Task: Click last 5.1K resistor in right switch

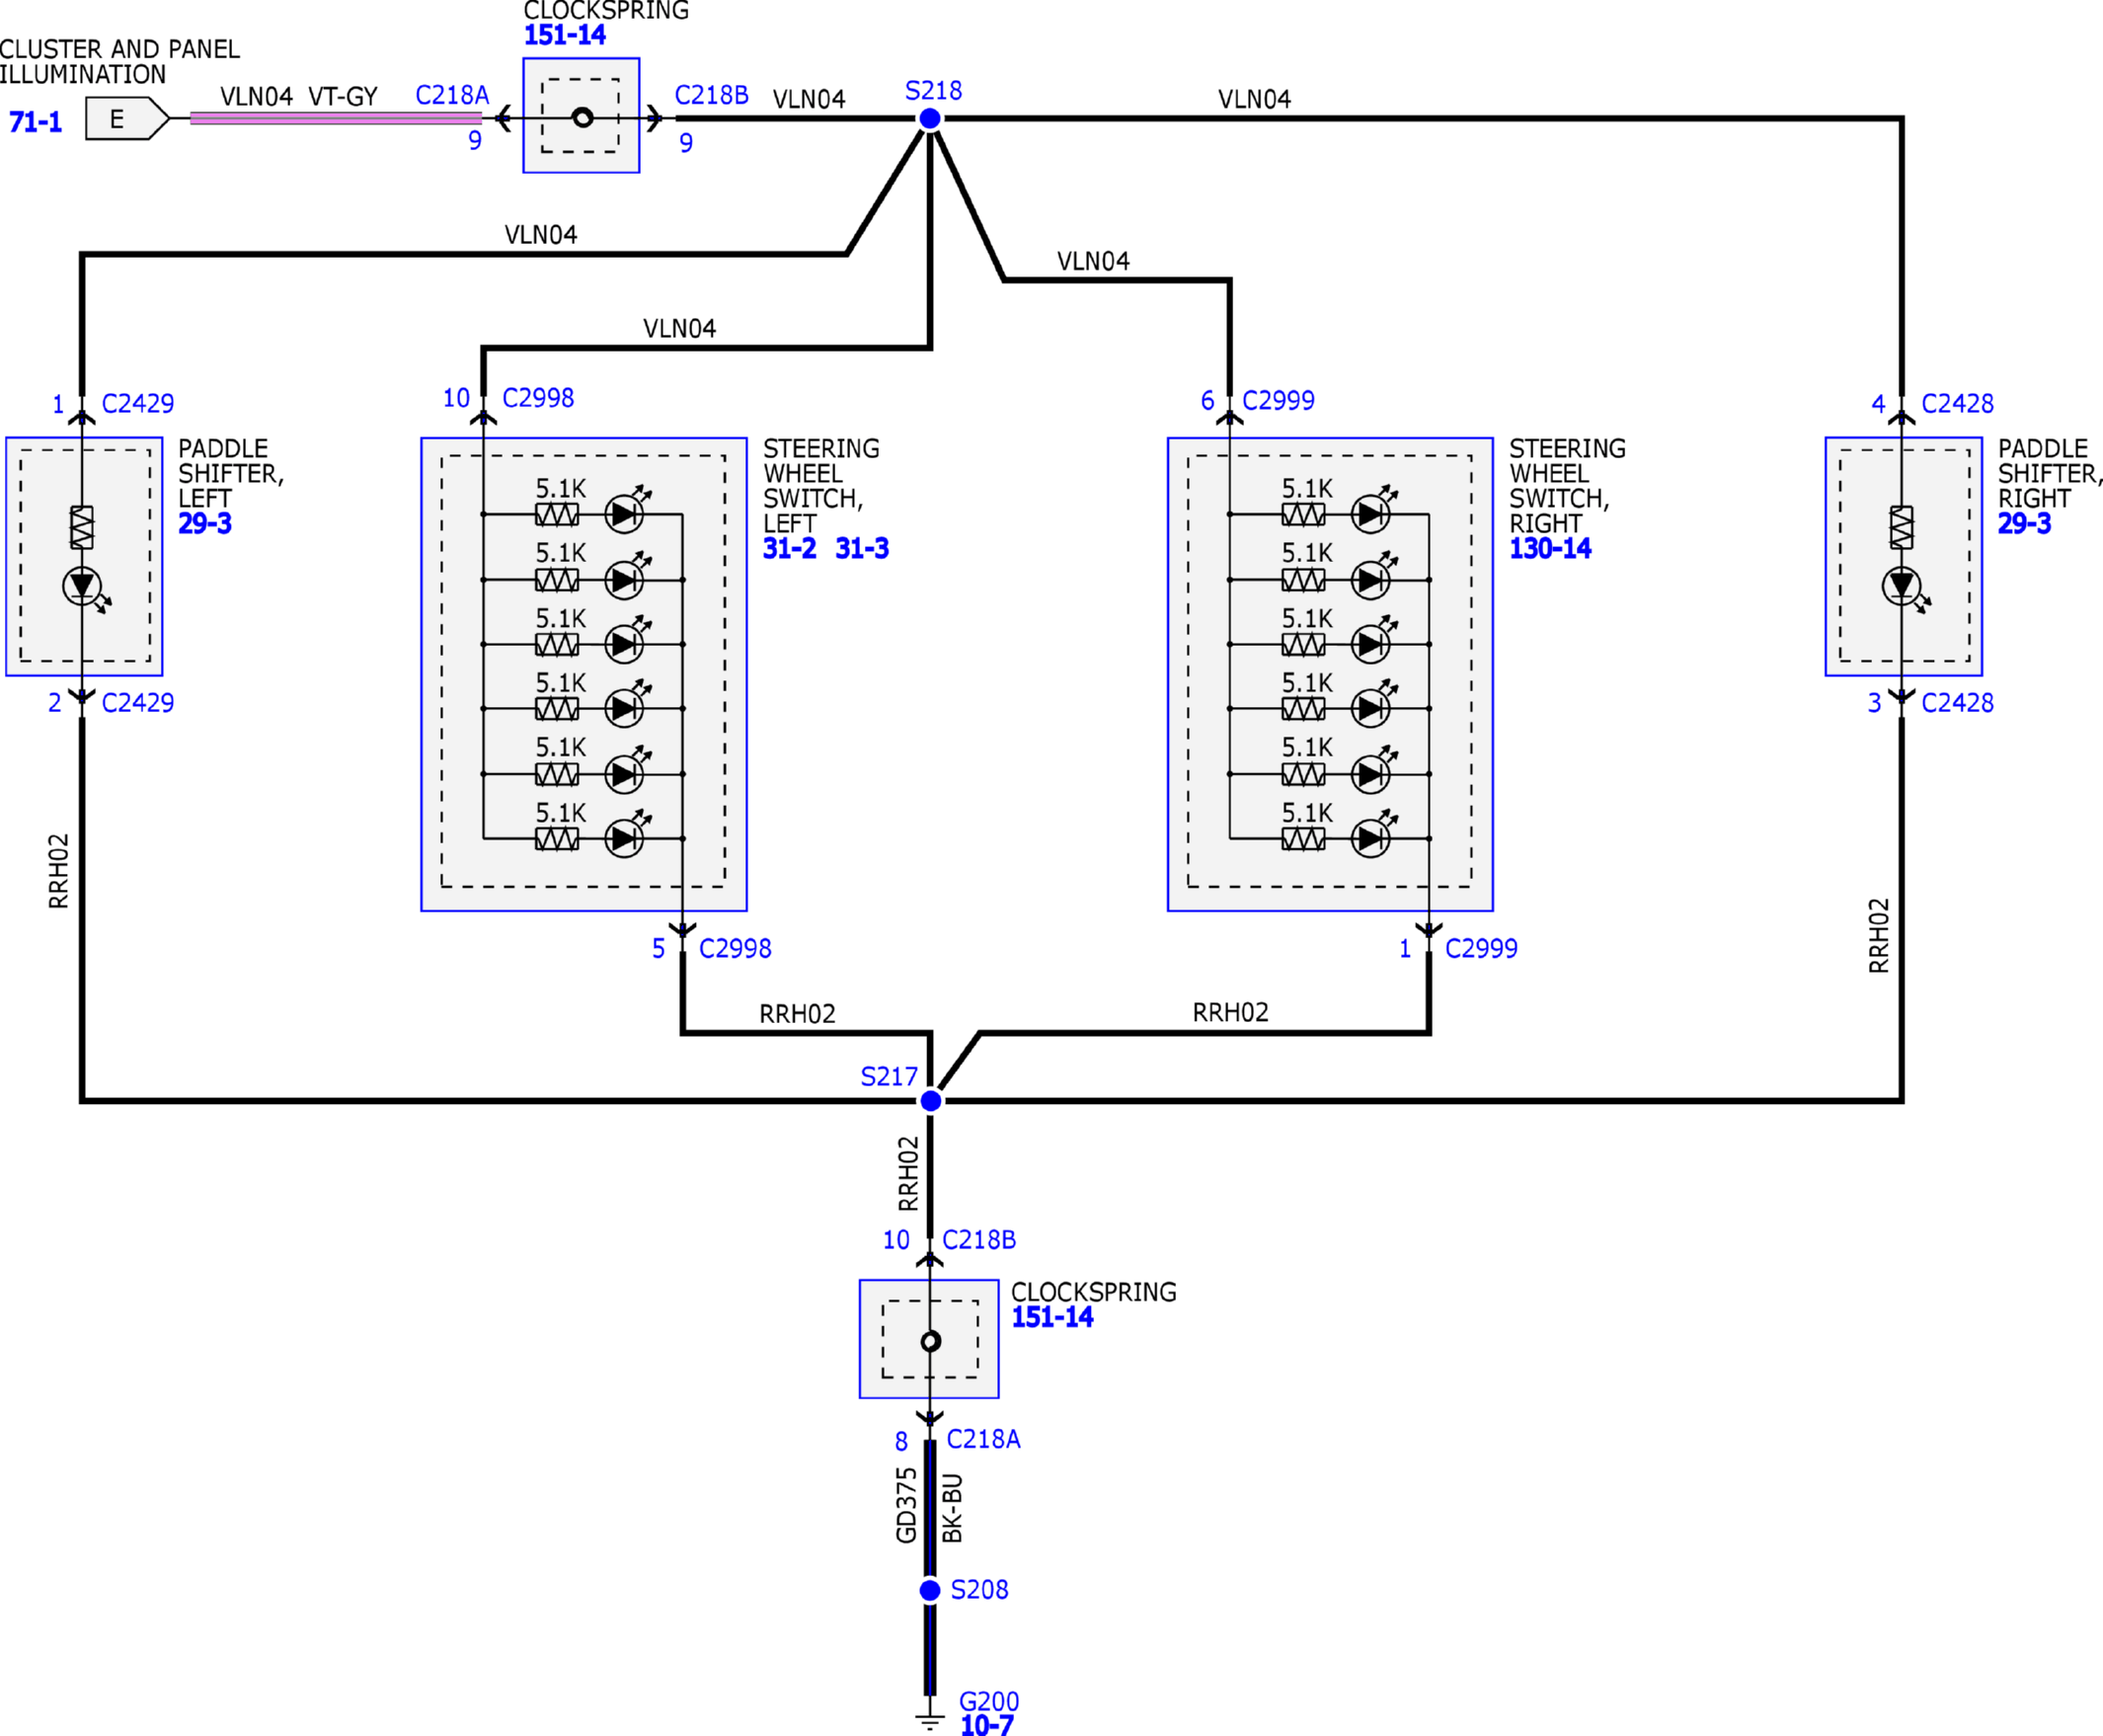Action: click(1303, 839)
